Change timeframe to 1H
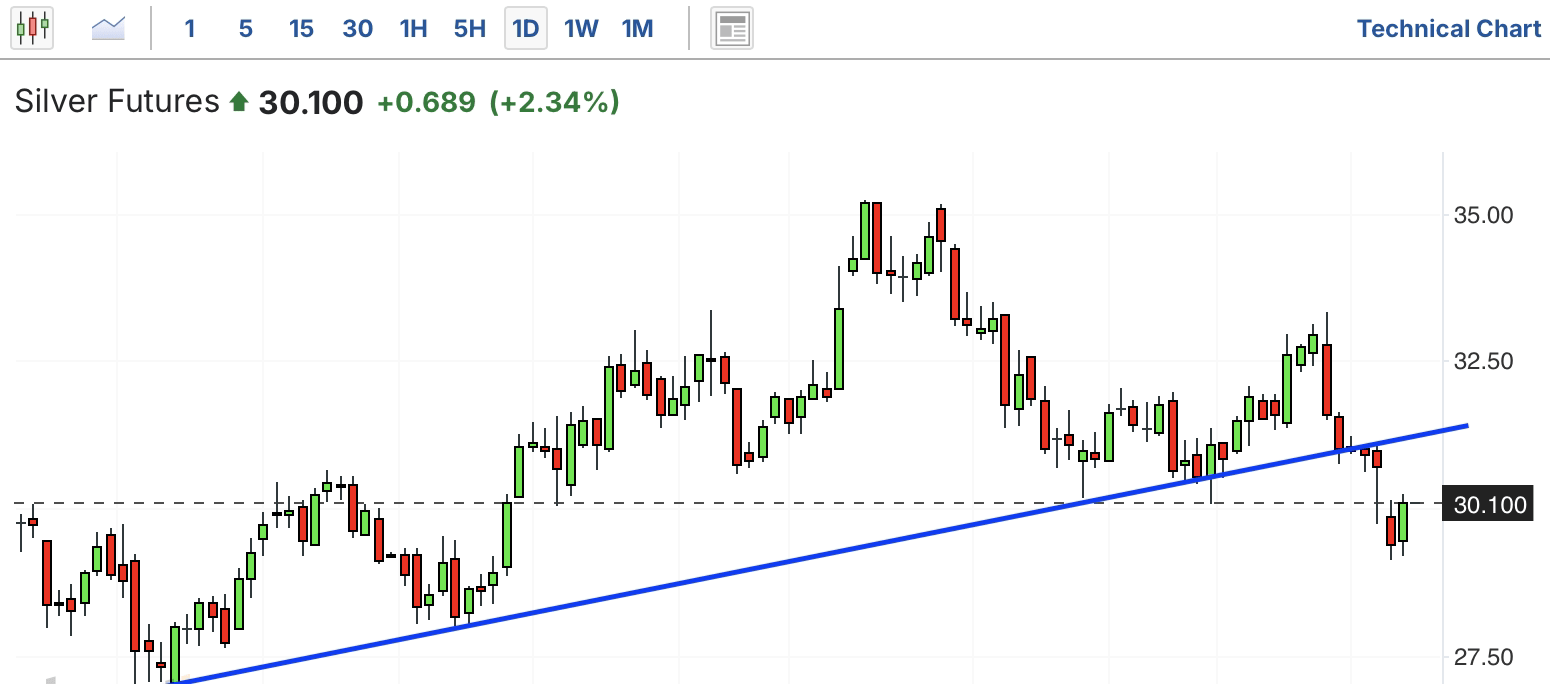 pyautogui.click(x=413, y=29)
